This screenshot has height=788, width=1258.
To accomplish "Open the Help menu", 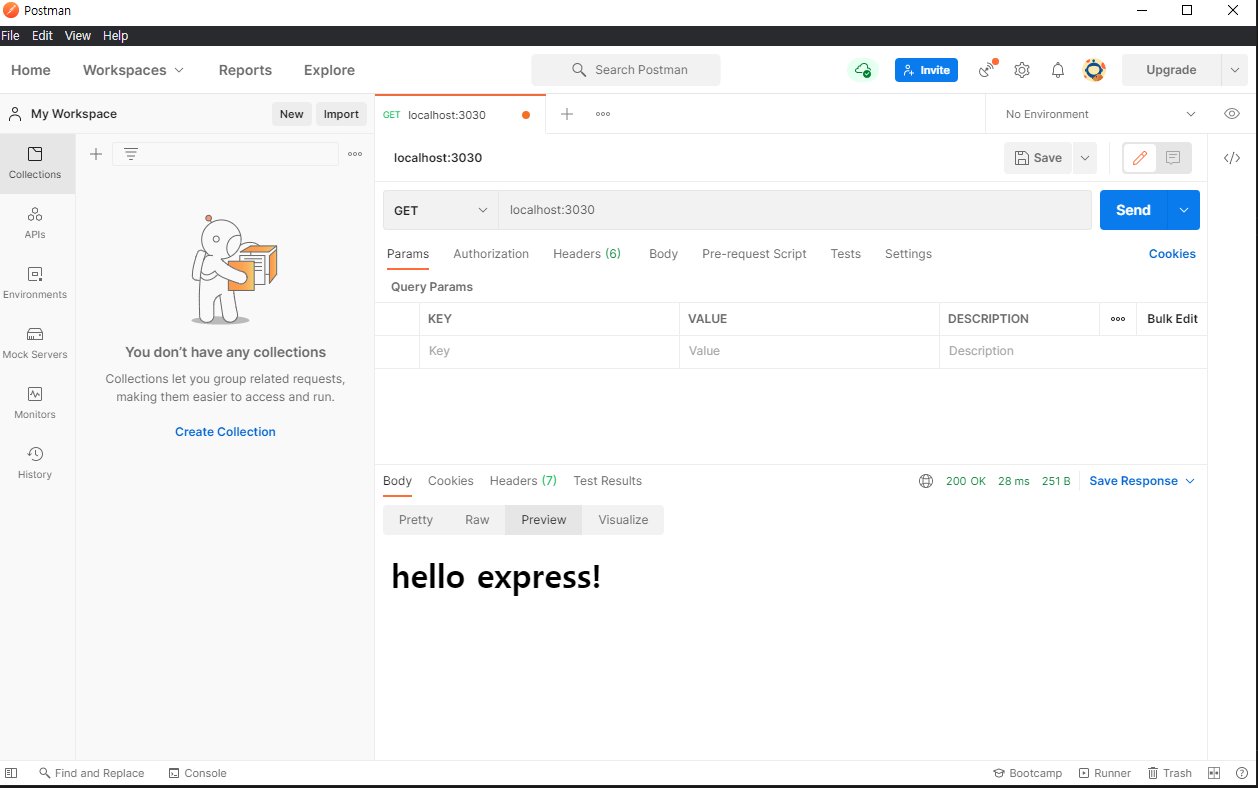I will [116, 35].
